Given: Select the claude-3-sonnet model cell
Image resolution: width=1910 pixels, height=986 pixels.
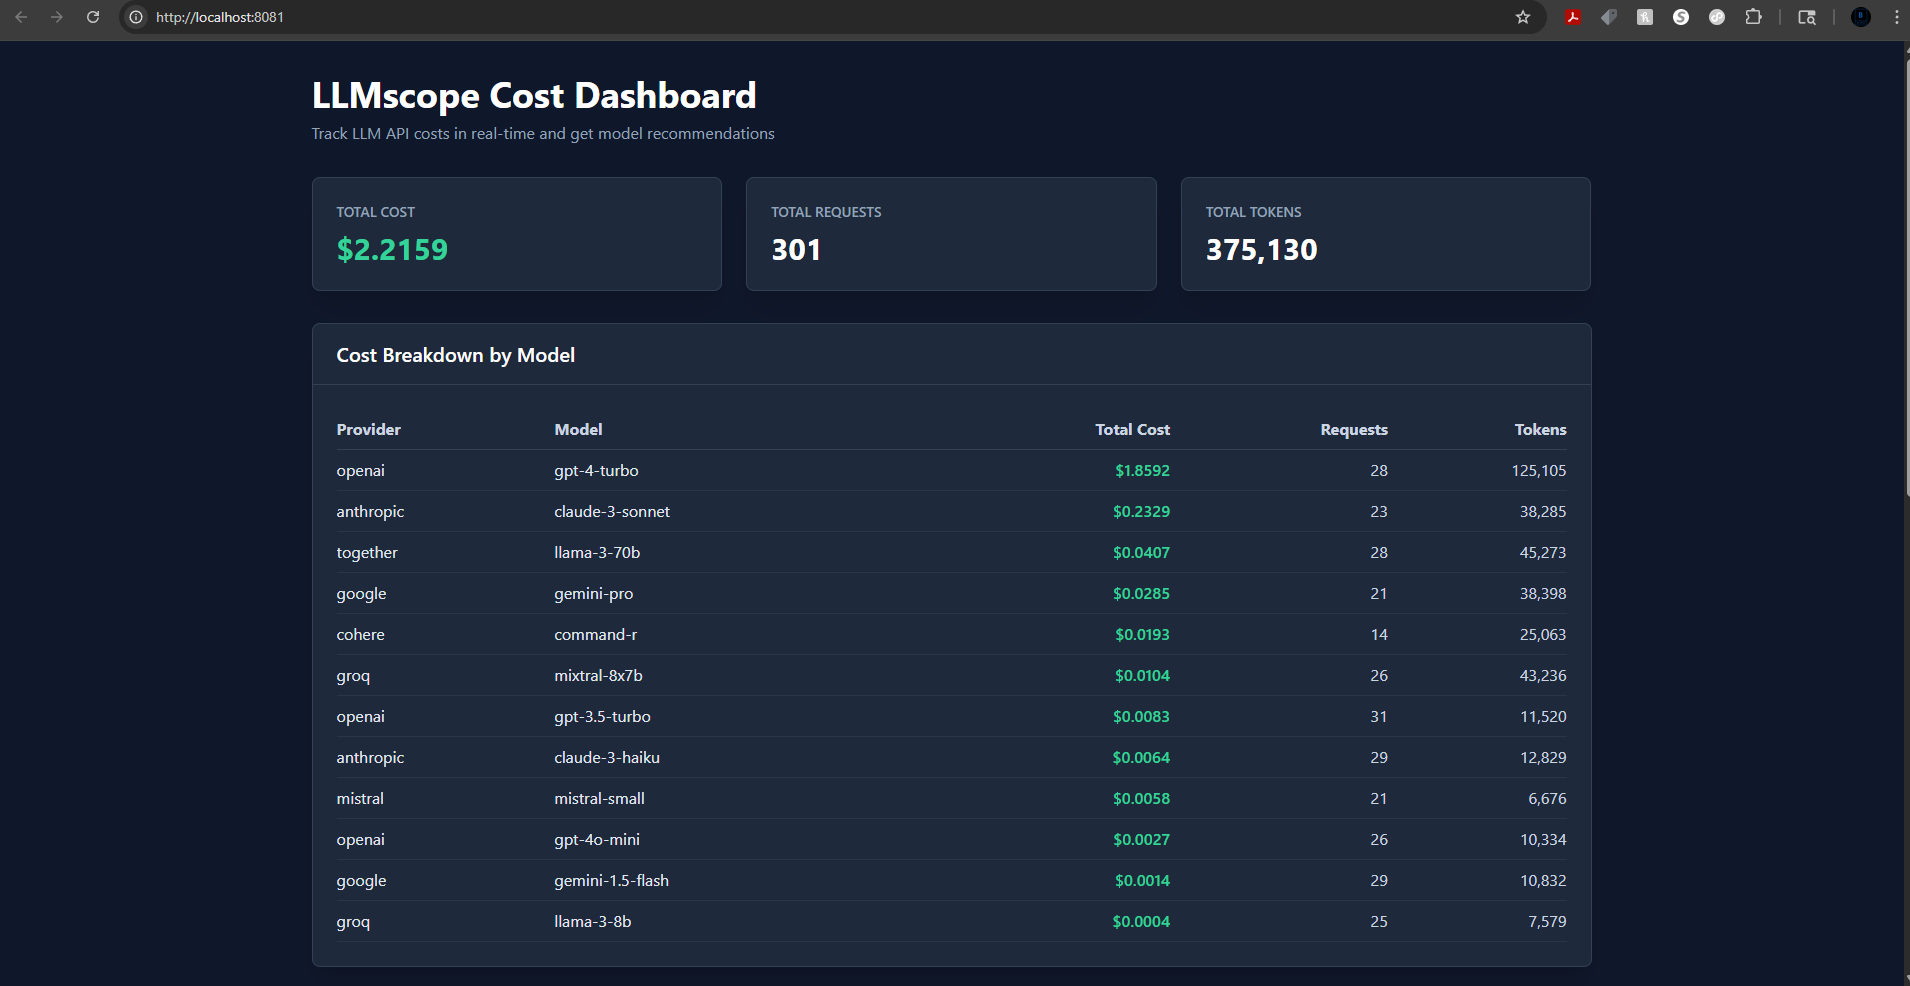Looking at the screenshot, I should click(x=612, y=511).
